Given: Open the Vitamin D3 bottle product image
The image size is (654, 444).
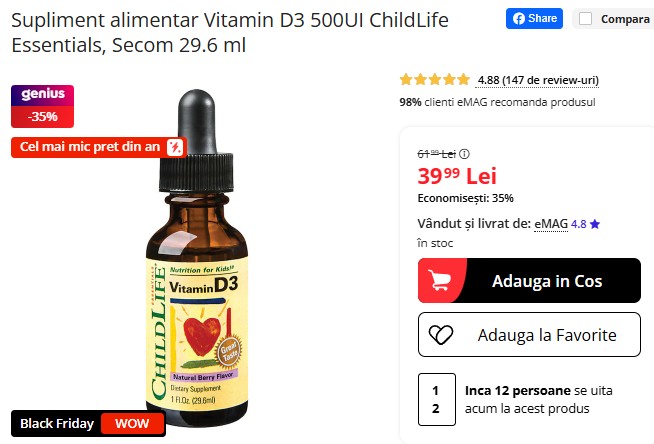Looking at the screenshot, I should click(197, 258).
